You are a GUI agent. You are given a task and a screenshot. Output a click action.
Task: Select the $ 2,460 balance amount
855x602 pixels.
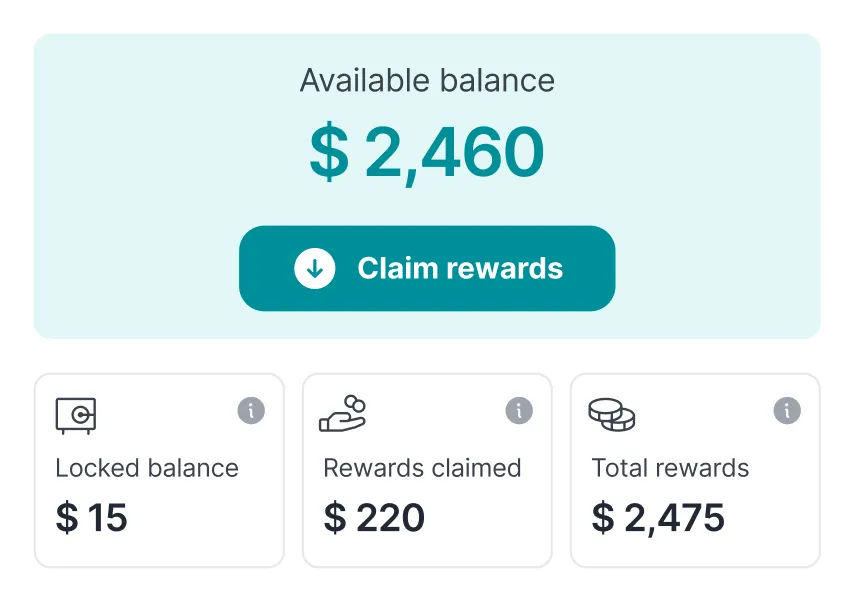point(427,153)
